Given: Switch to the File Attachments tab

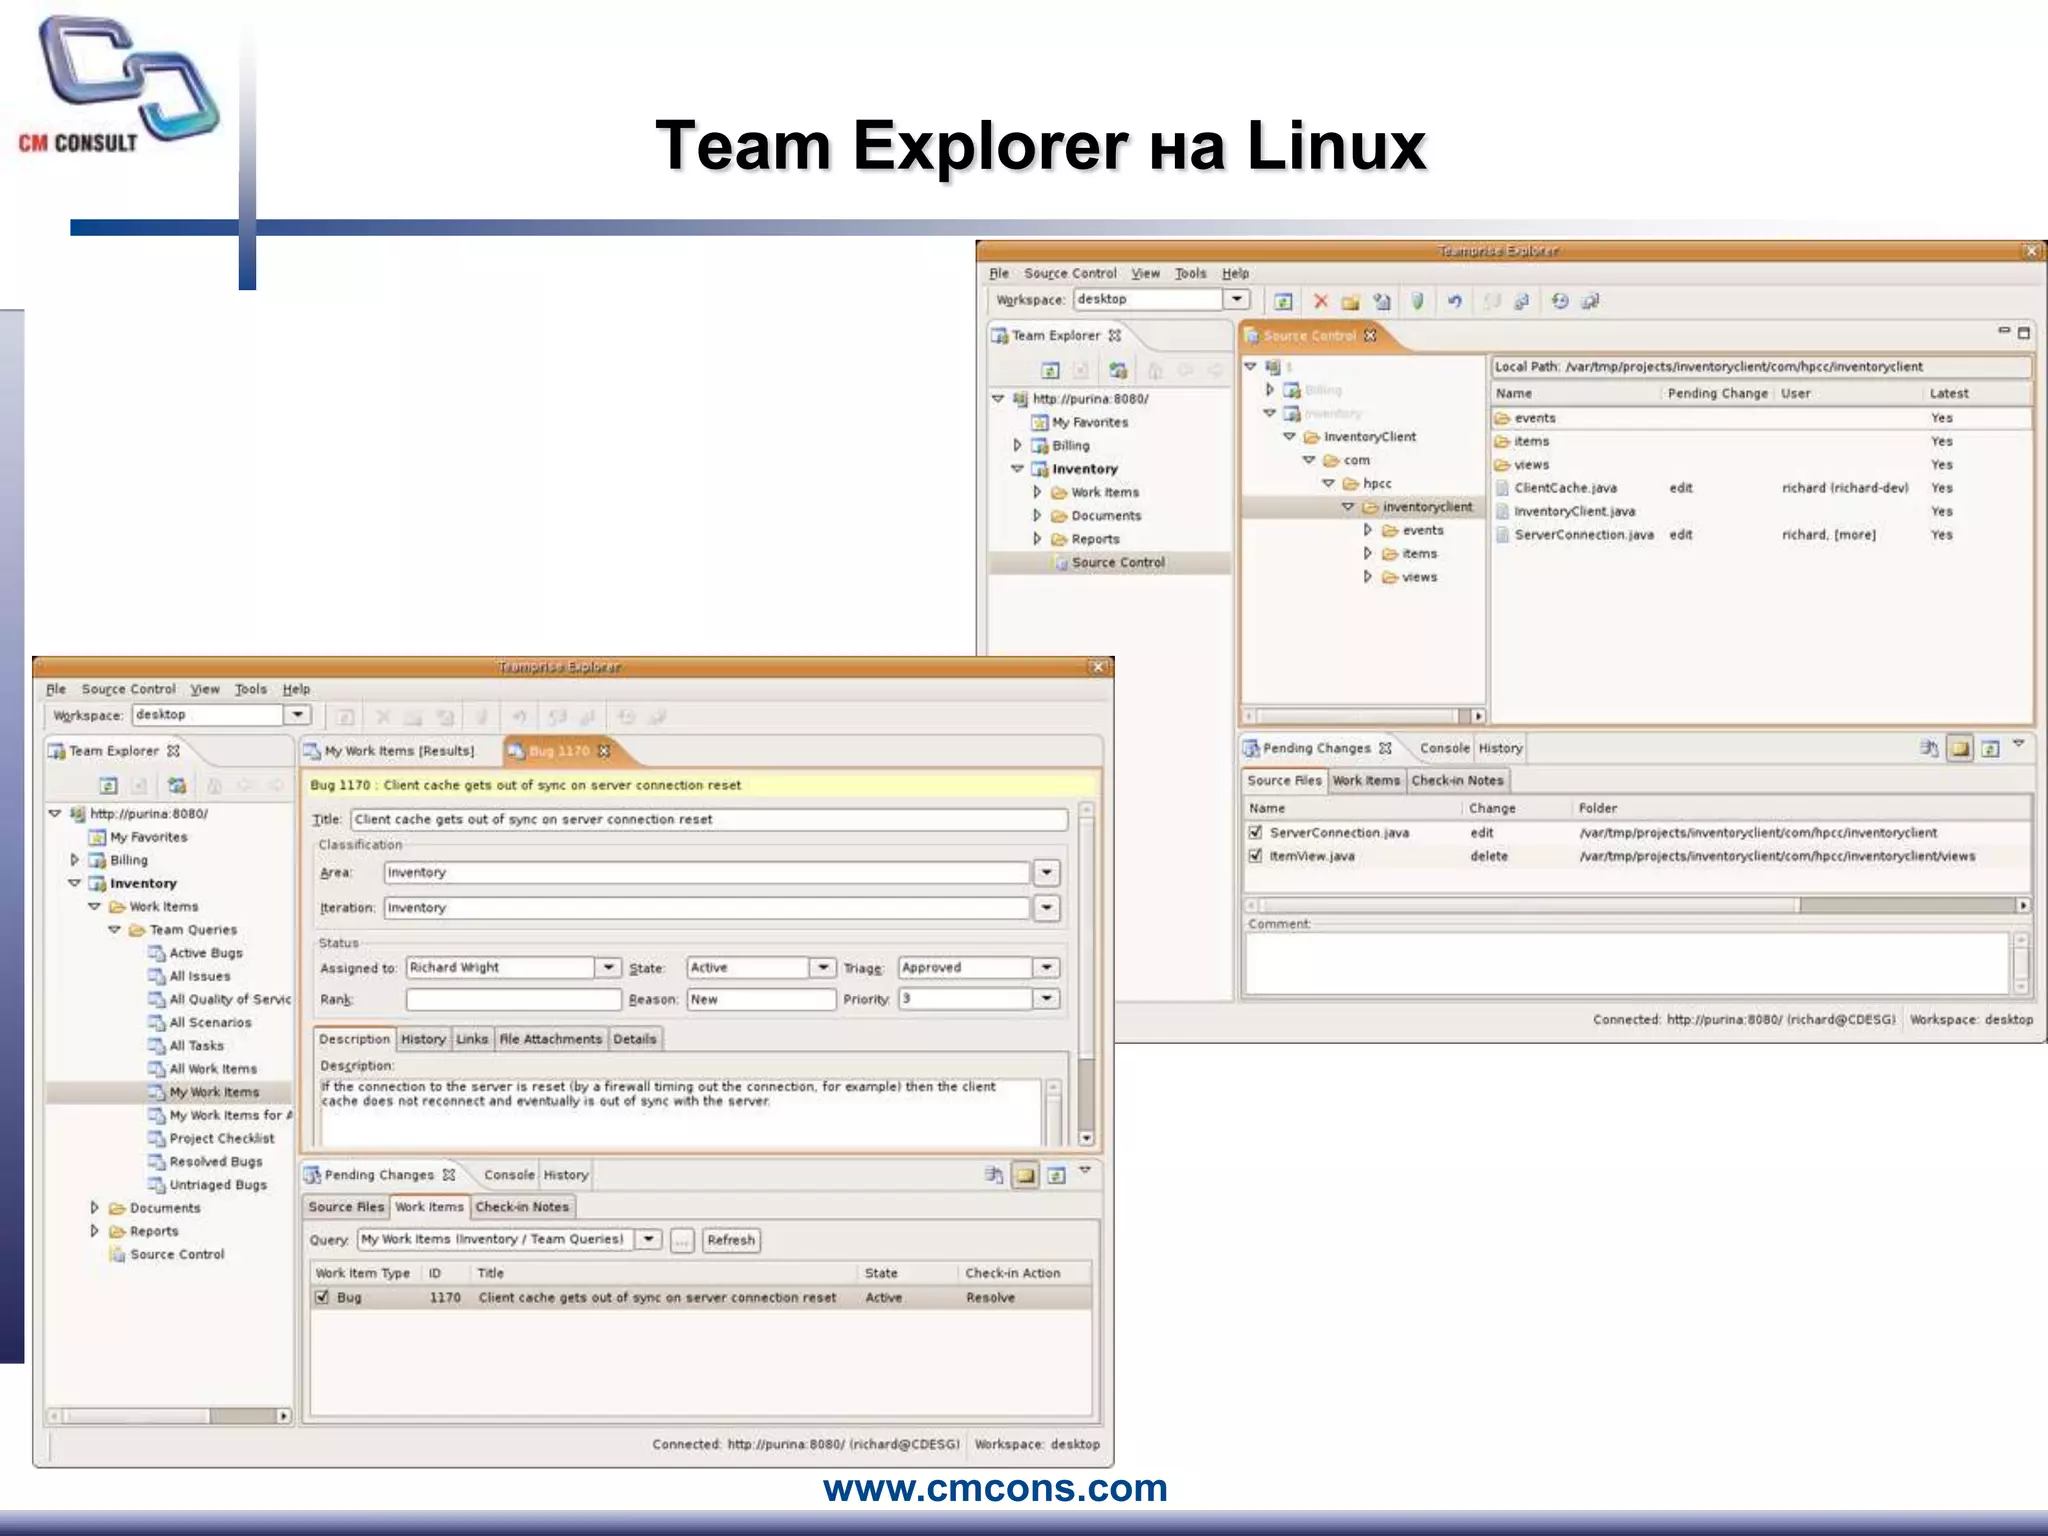Looking at the screenshot, I should click(x=550, y=1039).
